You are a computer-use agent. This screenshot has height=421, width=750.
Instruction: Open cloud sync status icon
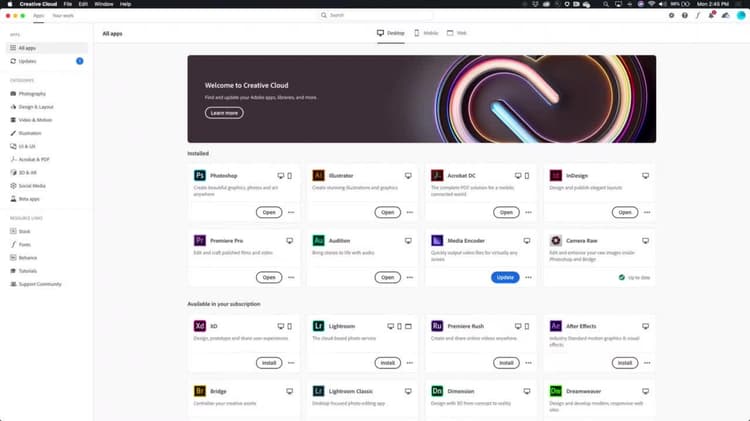click(726, 15)
